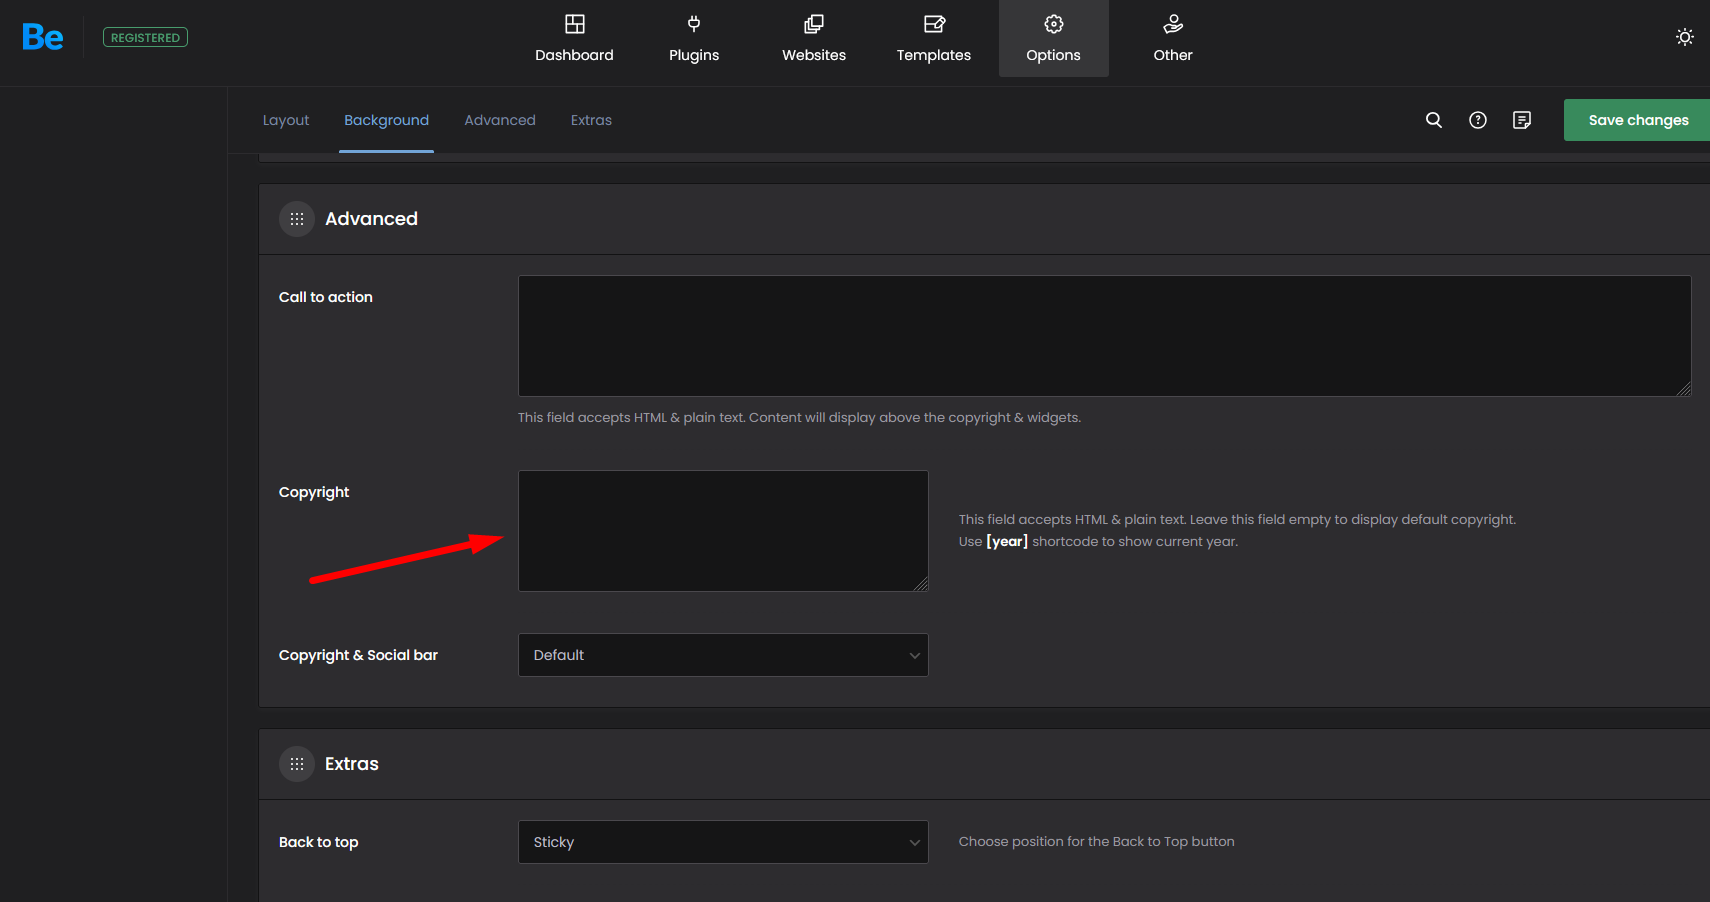Screen dimensions: 1710x902
Task: Click the Back to top label
Action: [318, 842]
